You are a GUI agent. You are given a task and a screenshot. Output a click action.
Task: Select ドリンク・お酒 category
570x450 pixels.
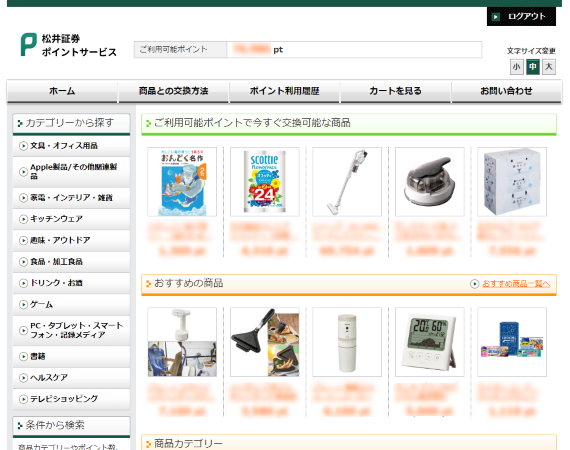pyautogui.click(x=71, y=283)
